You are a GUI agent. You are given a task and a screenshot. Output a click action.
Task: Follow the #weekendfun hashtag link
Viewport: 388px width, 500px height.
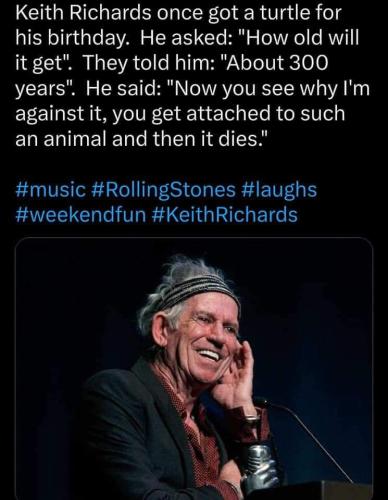81,215
